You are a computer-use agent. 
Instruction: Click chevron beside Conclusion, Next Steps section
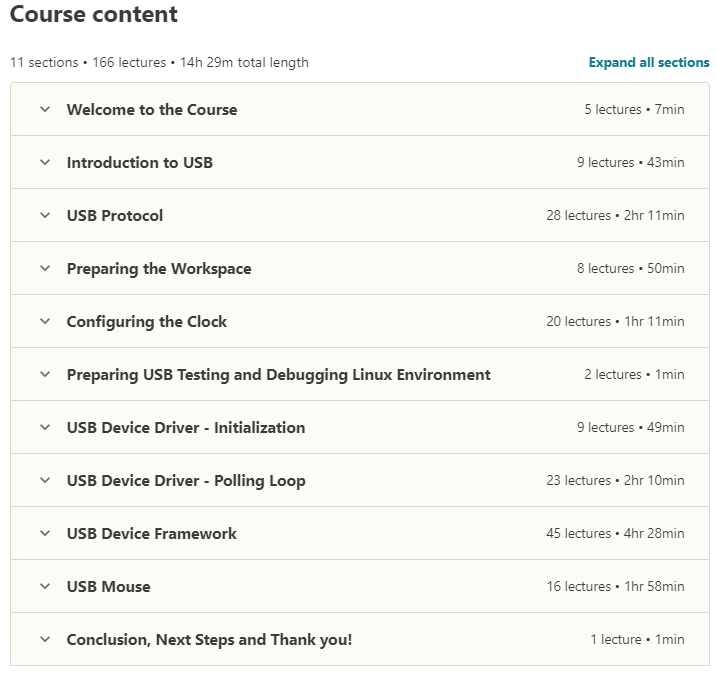tap(45, 639)
